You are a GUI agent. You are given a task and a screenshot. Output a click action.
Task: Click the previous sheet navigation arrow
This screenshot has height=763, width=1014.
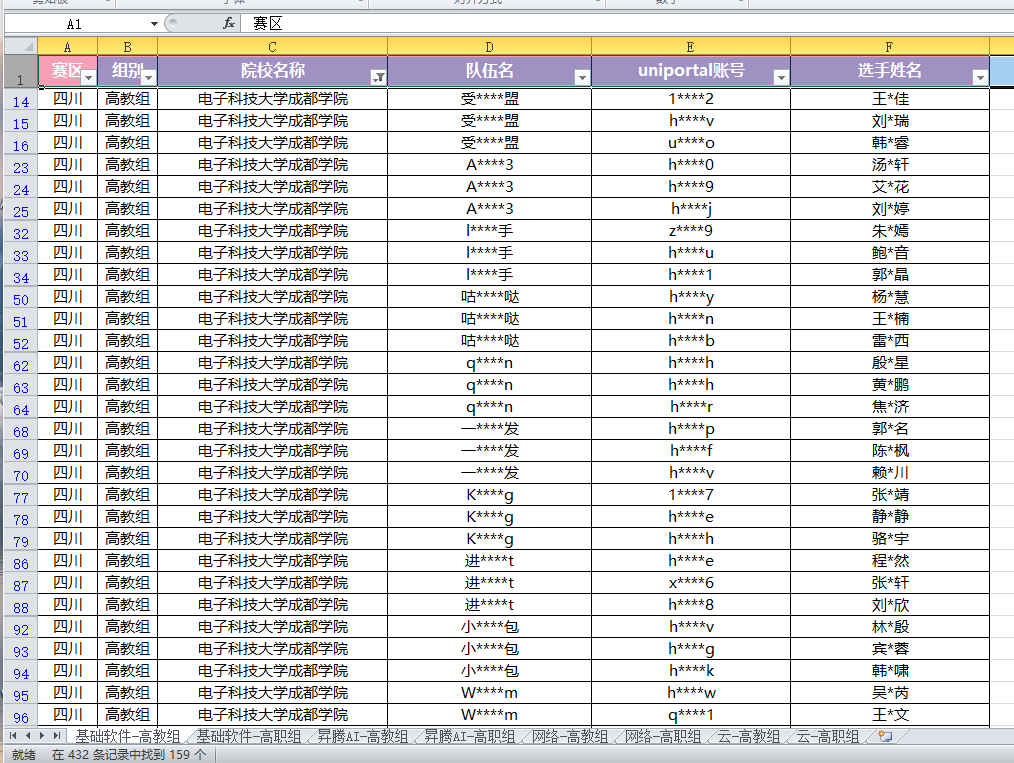28,736
